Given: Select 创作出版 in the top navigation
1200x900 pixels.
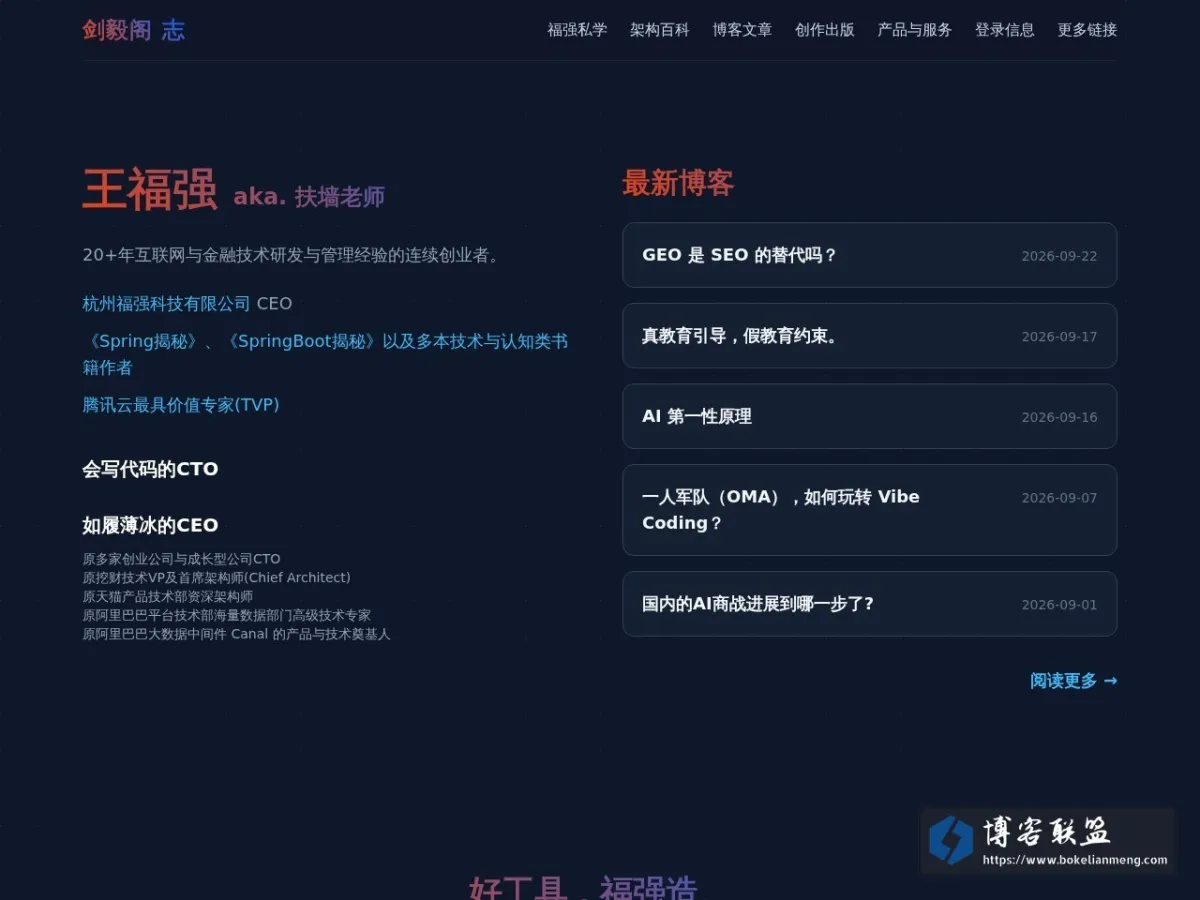Looking at the screenshot, I should click(x=825, y=30).
